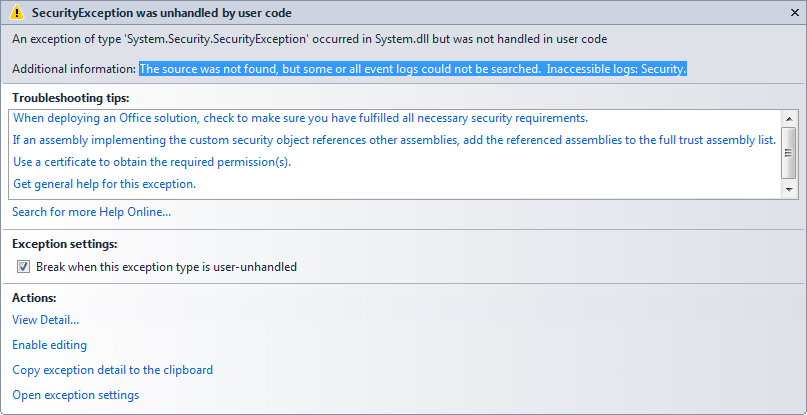The height and width of the screenshot is (415, 807).
Task: Select 'Use a certificate' troubleshooting tip
Action: [152, 162]
